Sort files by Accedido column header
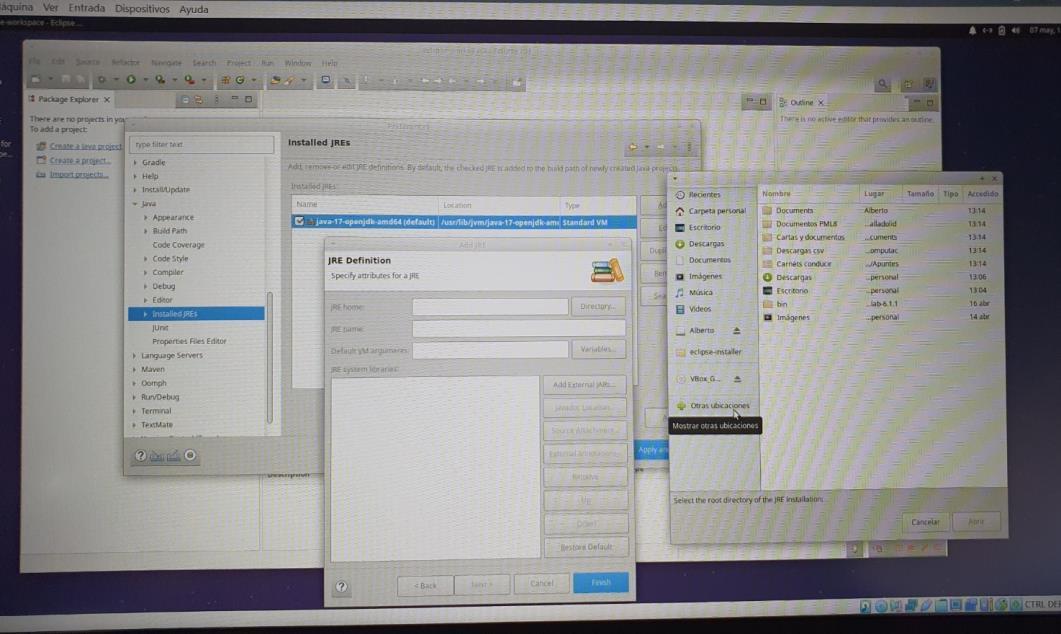The height and width of the screenshot is (634, 1061). coord(982,194)
